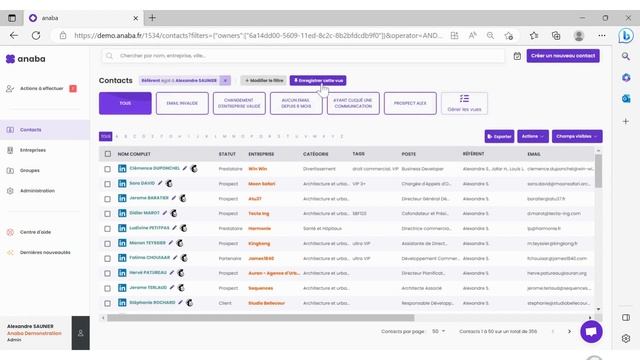The height and width of the screenshot is (360, 640).
Task: Click Mailchimp icon for Hervé PATUREAU
Action: [181, 273]
